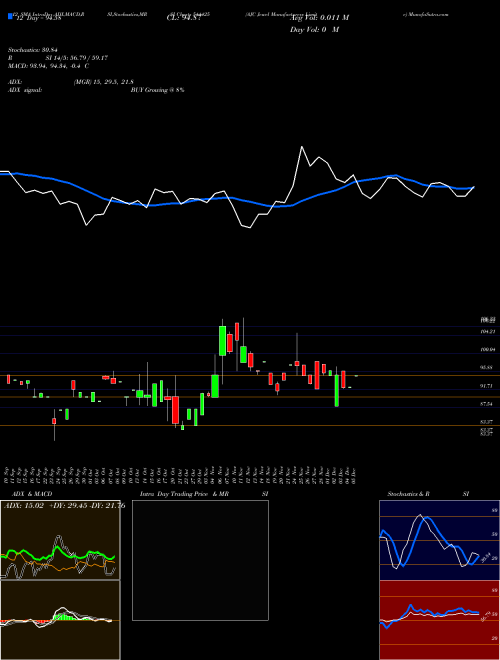Click the 104.21 price axis label

click(x=487, y=332)
